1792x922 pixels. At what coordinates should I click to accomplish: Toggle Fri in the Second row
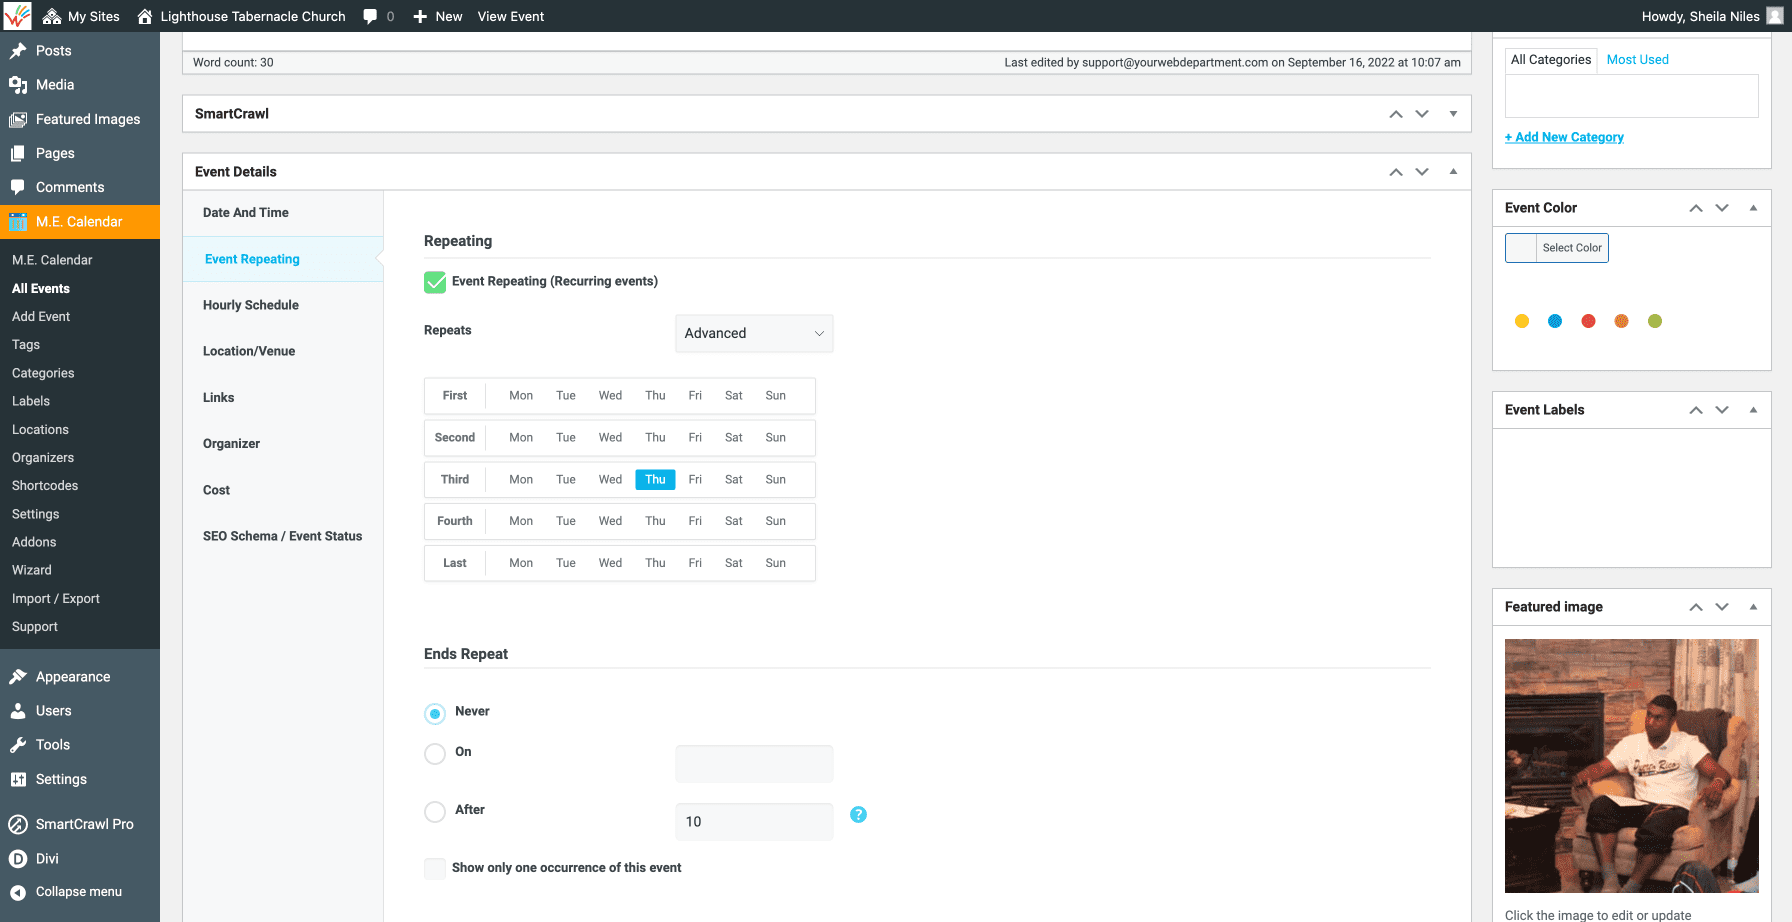point(695,438)
